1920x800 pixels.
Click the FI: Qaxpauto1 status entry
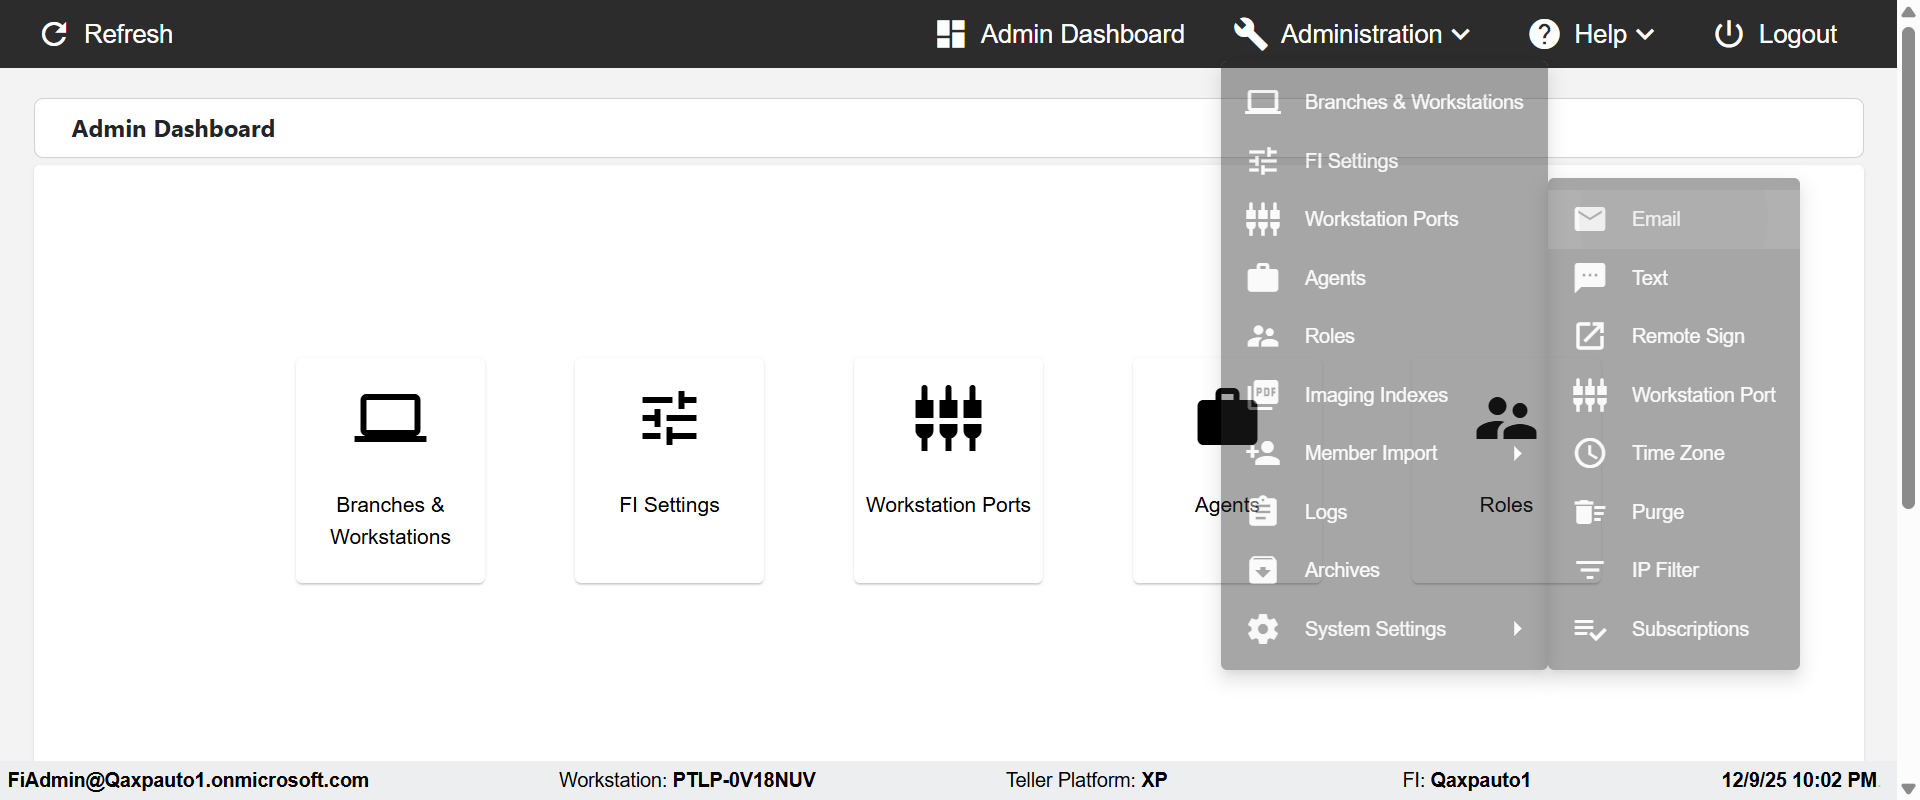pyautogui.click(x=1466, y=780)
